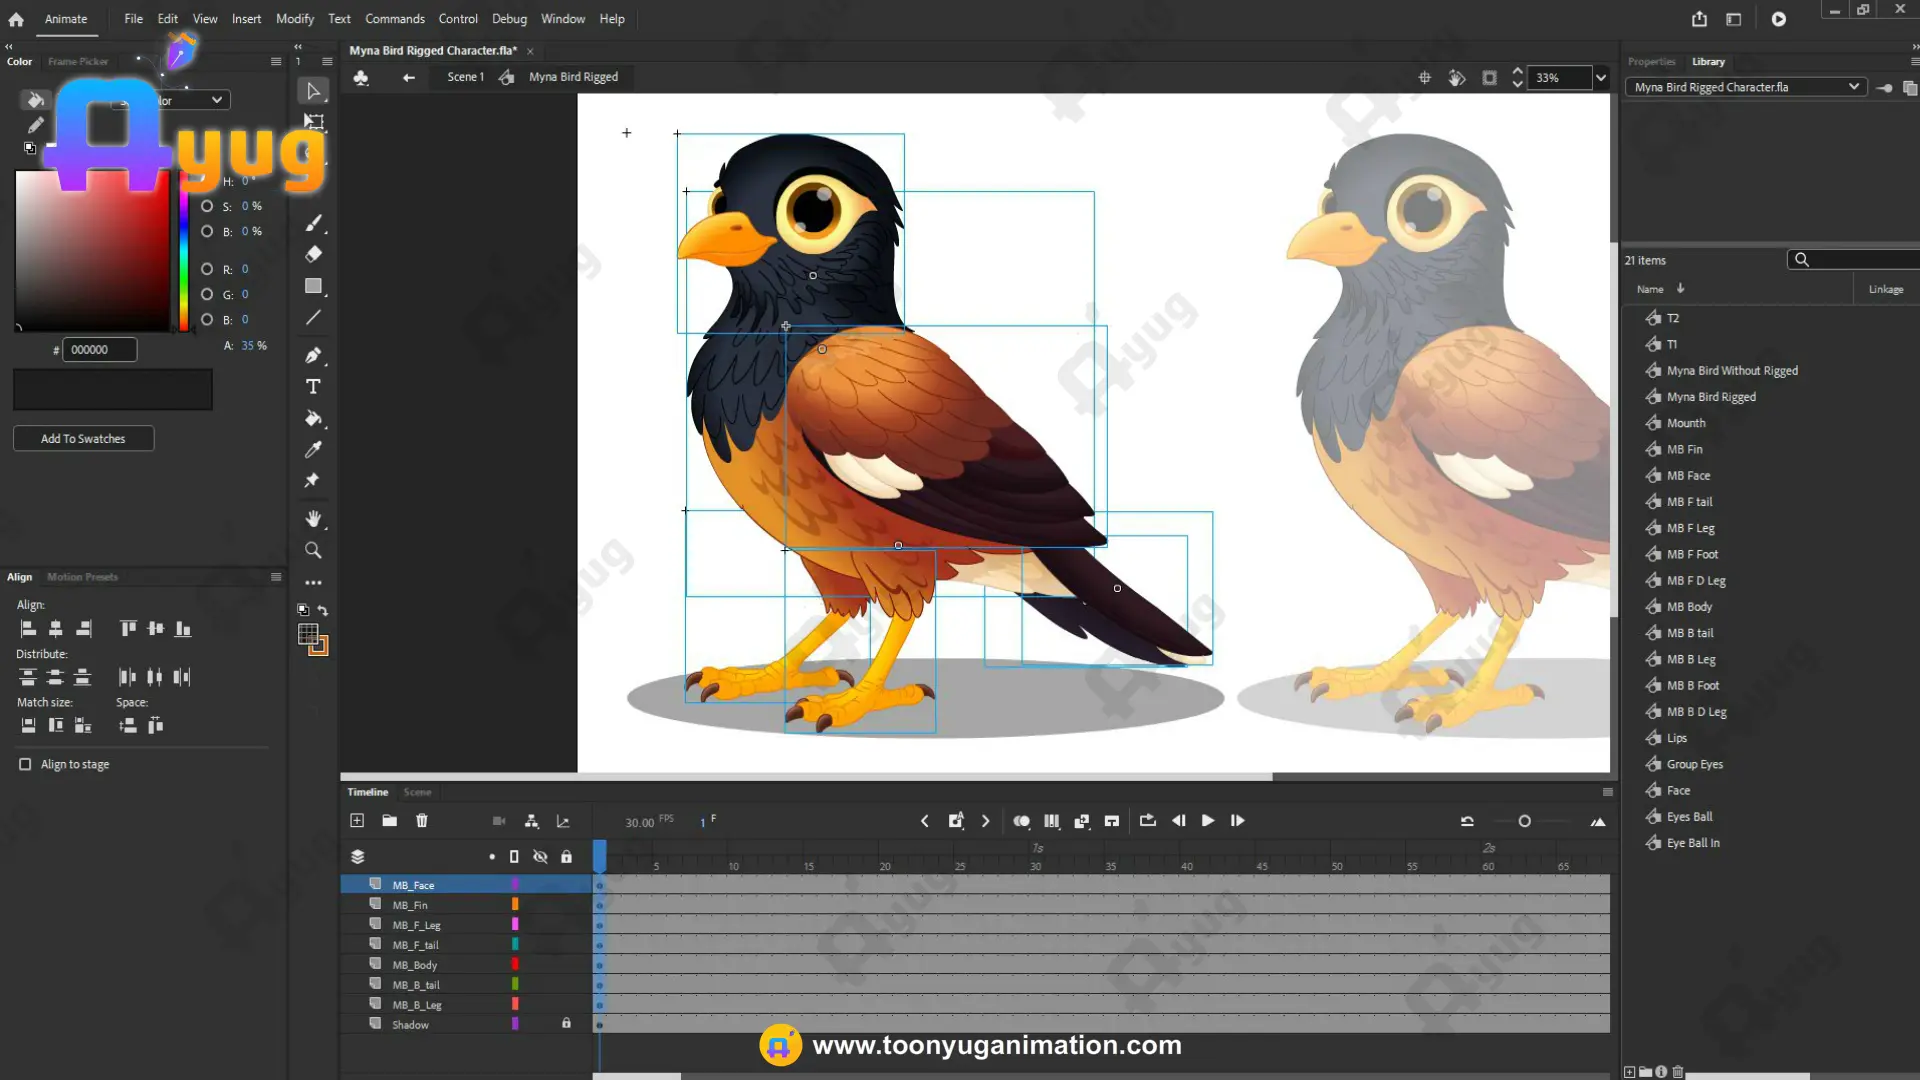
Task: Delete layer with timeline trash icon
Action: tap(422, 821)
